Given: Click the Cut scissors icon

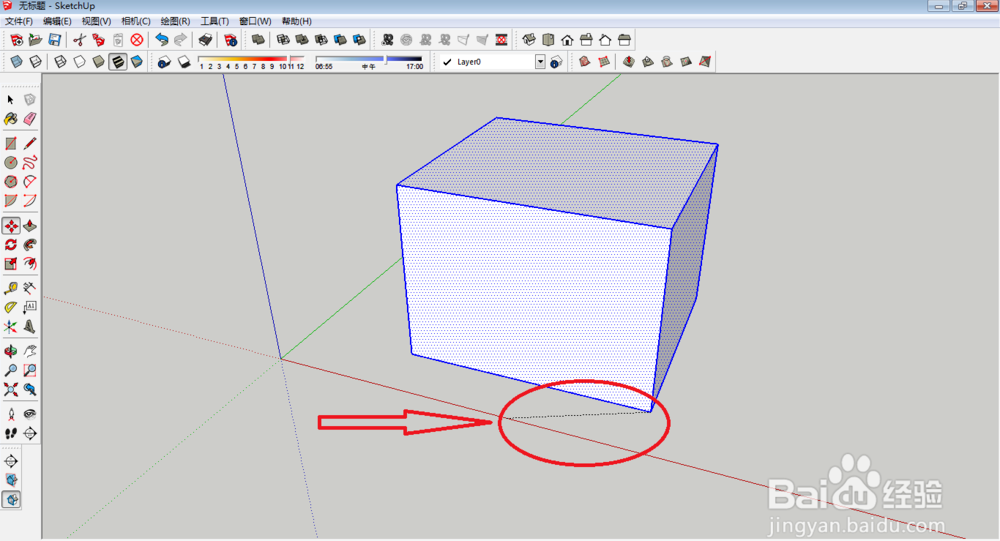Looking at the screenshot, I should tap(79, 40).
